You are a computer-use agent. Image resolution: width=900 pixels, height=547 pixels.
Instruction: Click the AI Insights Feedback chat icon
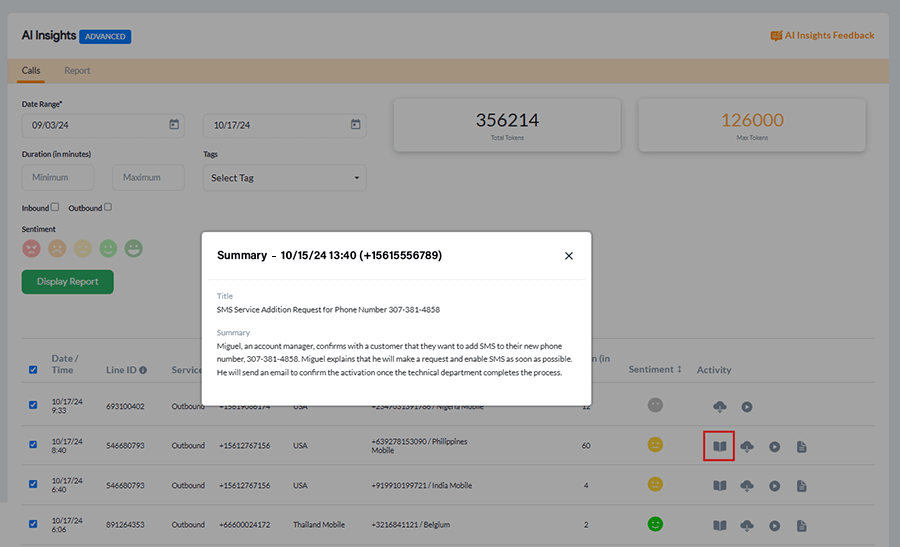point(776,36)
